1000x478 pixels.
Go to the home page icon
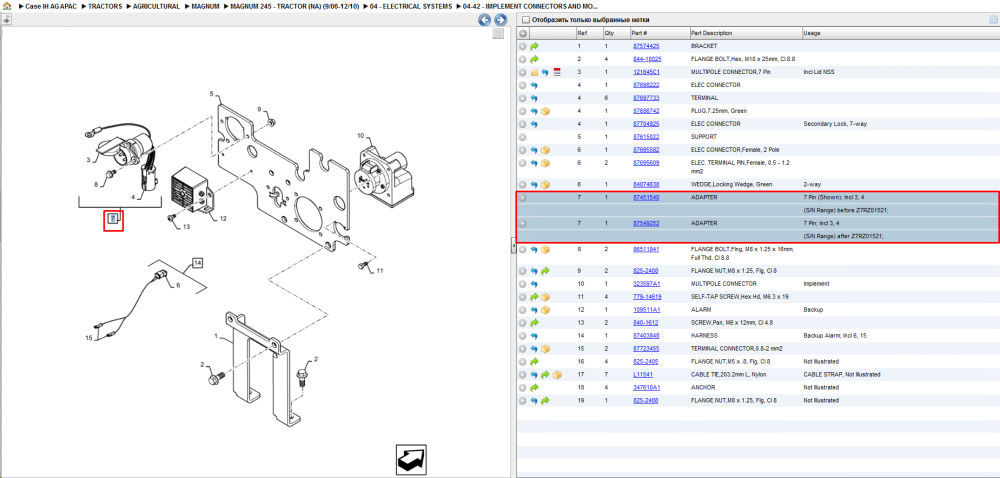point(7,6)
